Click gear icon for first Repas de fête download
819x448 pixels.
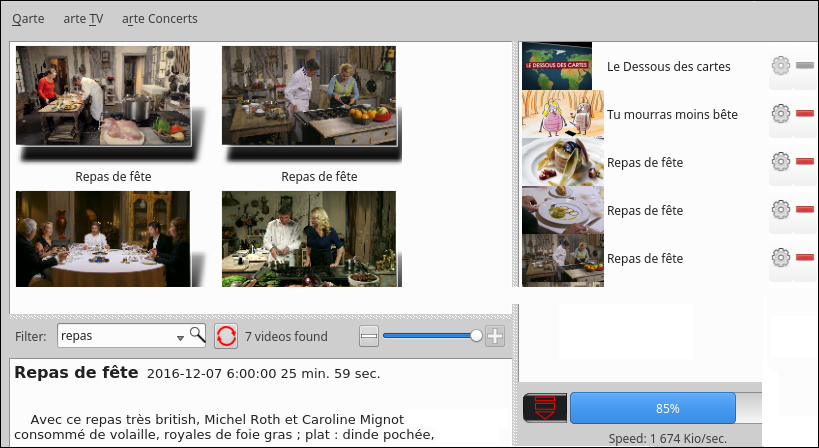click(x=781, y=162)
